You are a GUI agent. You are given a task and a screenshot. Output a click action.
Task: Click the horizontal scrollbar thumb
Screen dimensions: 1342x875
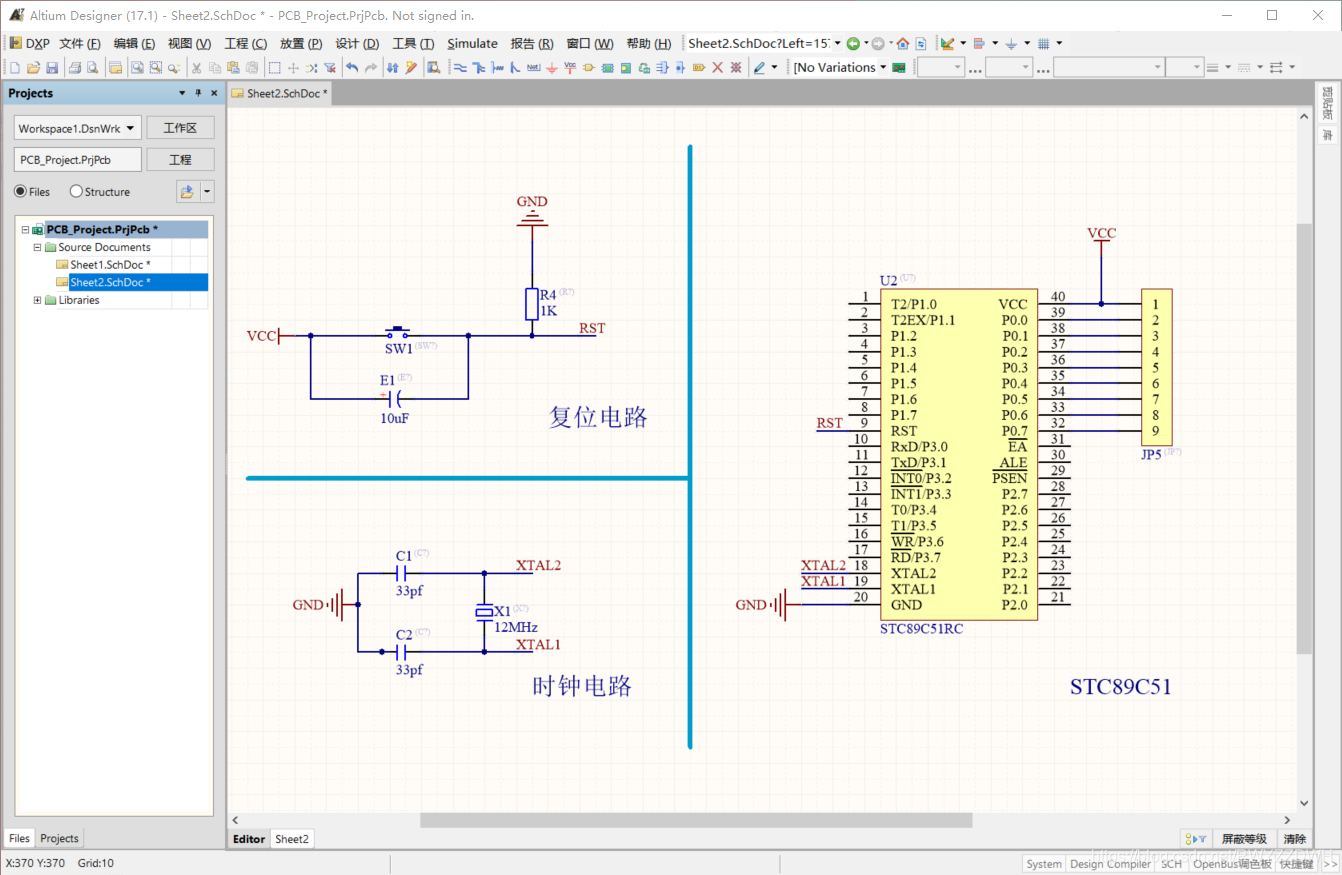click(x=696, y=820)
